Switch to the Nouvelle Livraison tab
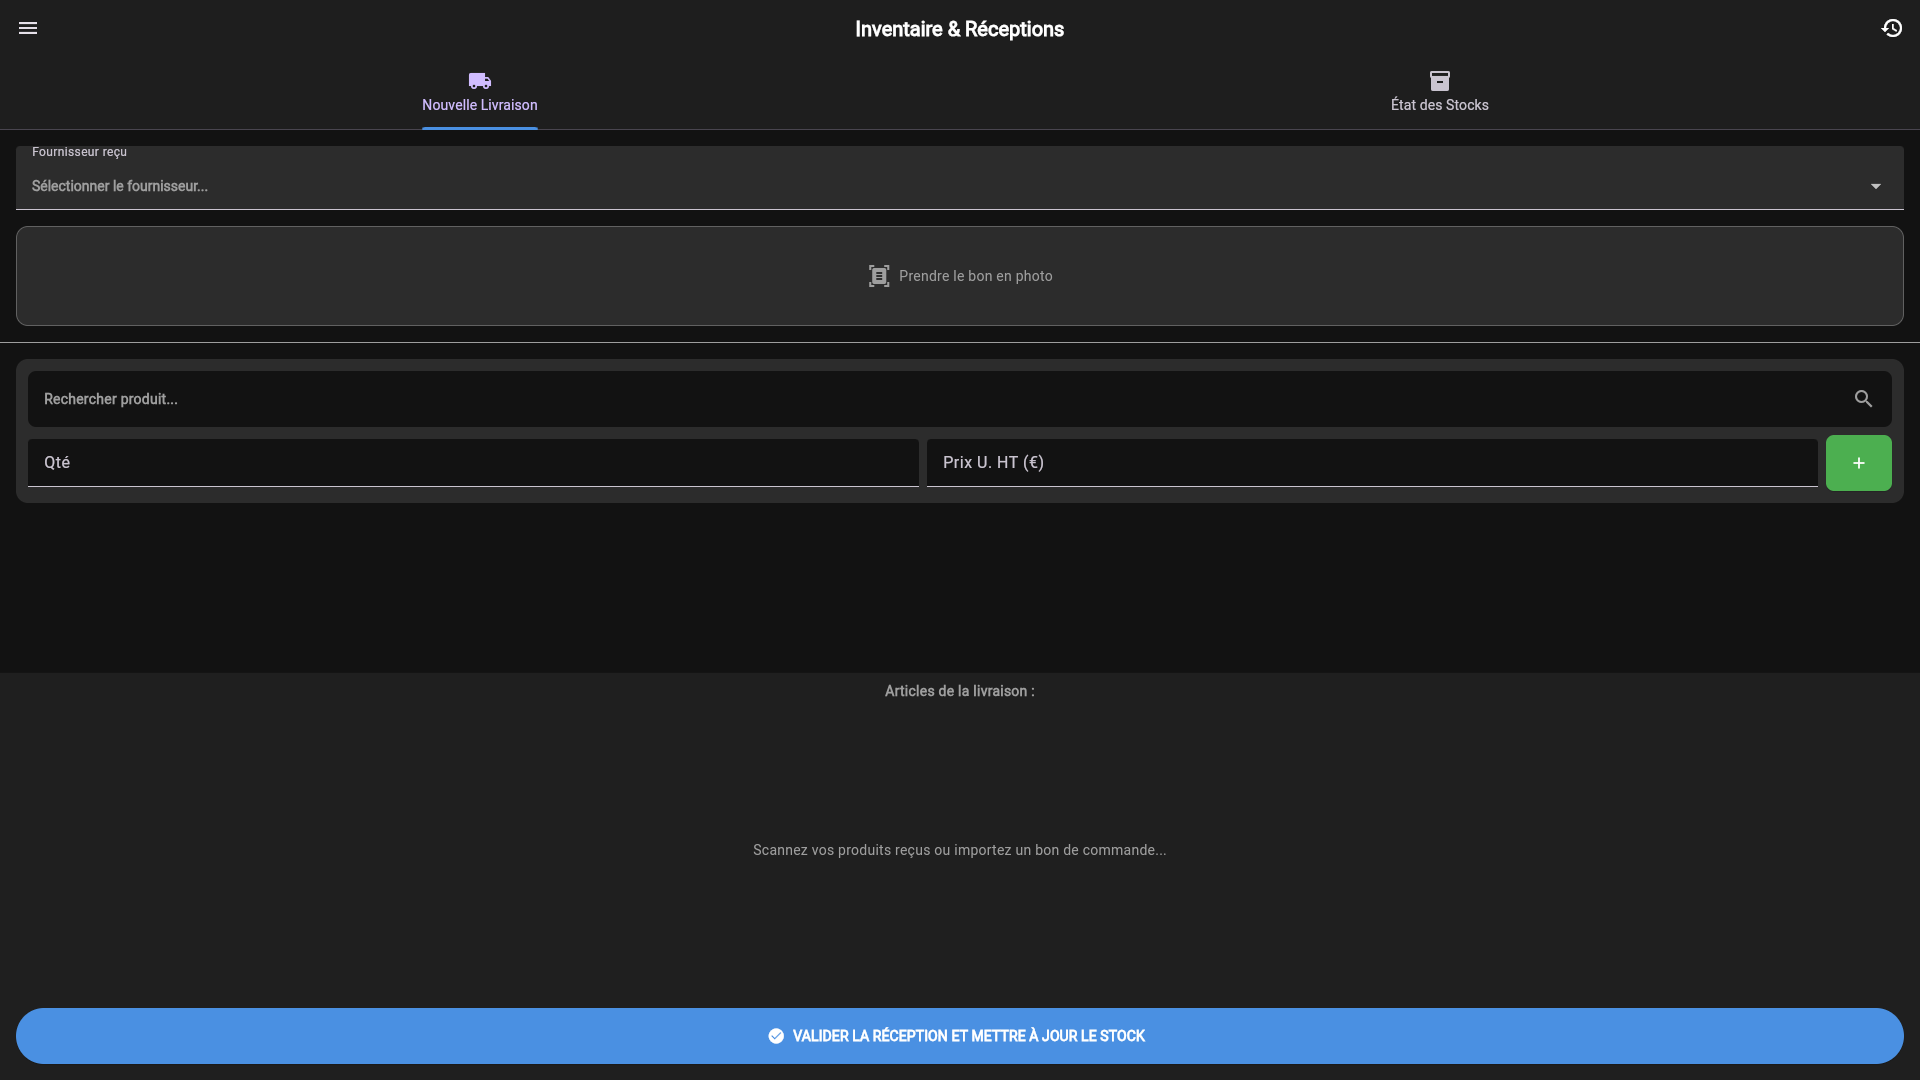Image resolution: width=1920 pixels, height=1080 pixels. (x=480, y=93)
